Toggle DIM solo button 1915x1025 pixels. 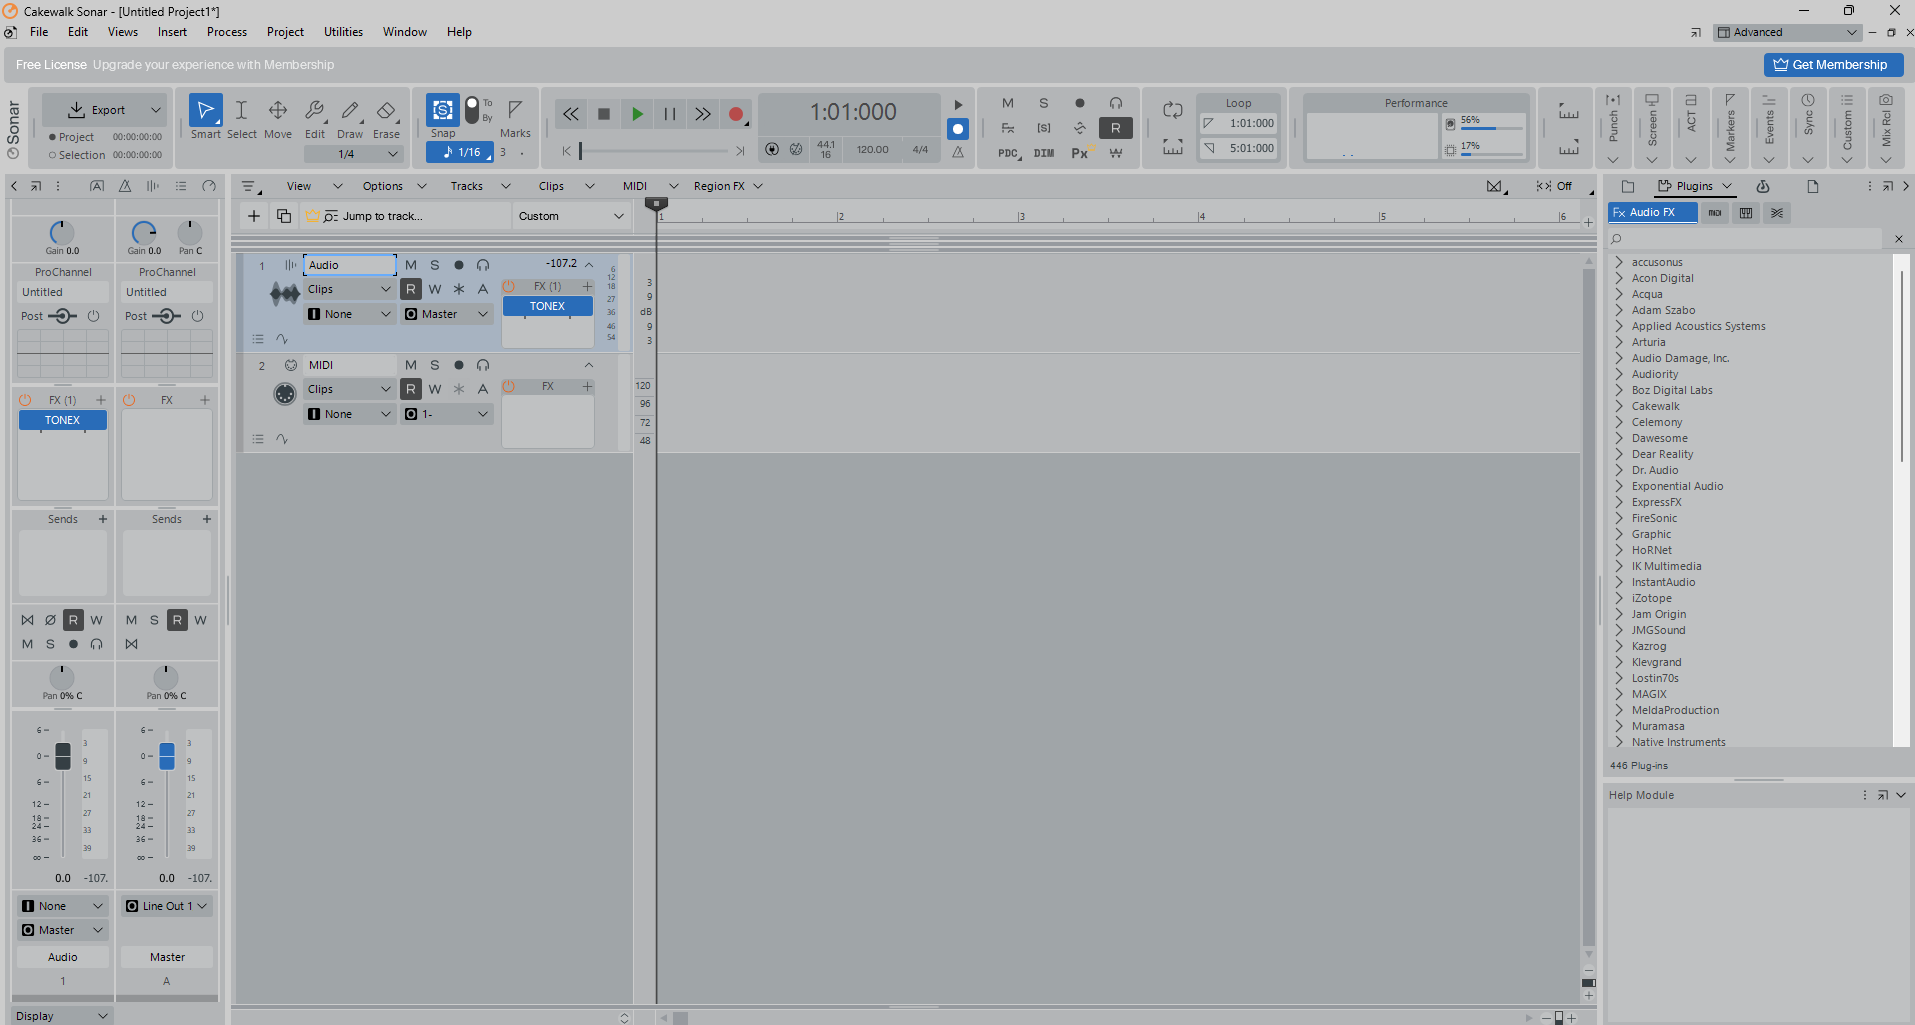1044,153
